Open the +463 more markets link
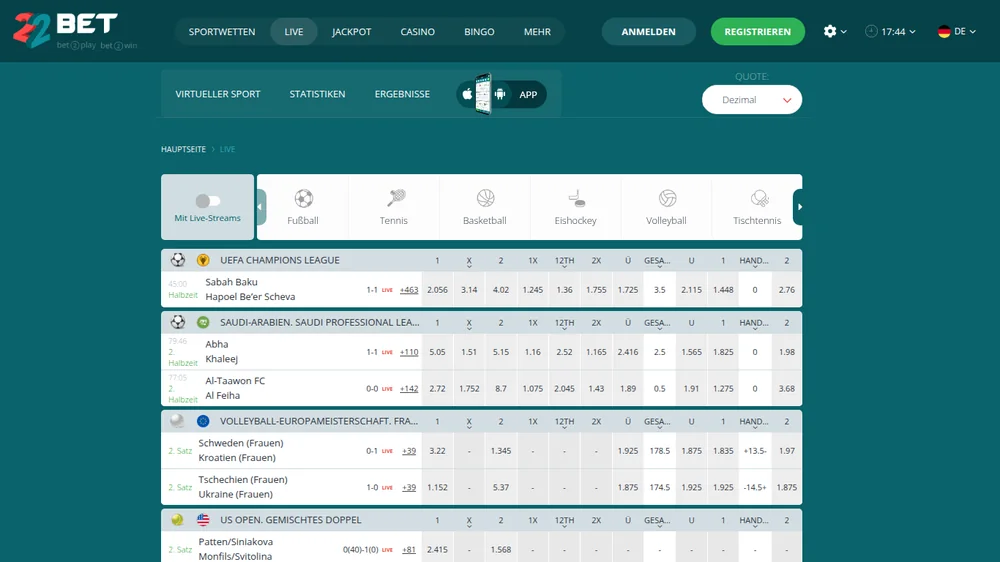The height and width of the screenshot is (562, 1000). [x=409, y=290]
